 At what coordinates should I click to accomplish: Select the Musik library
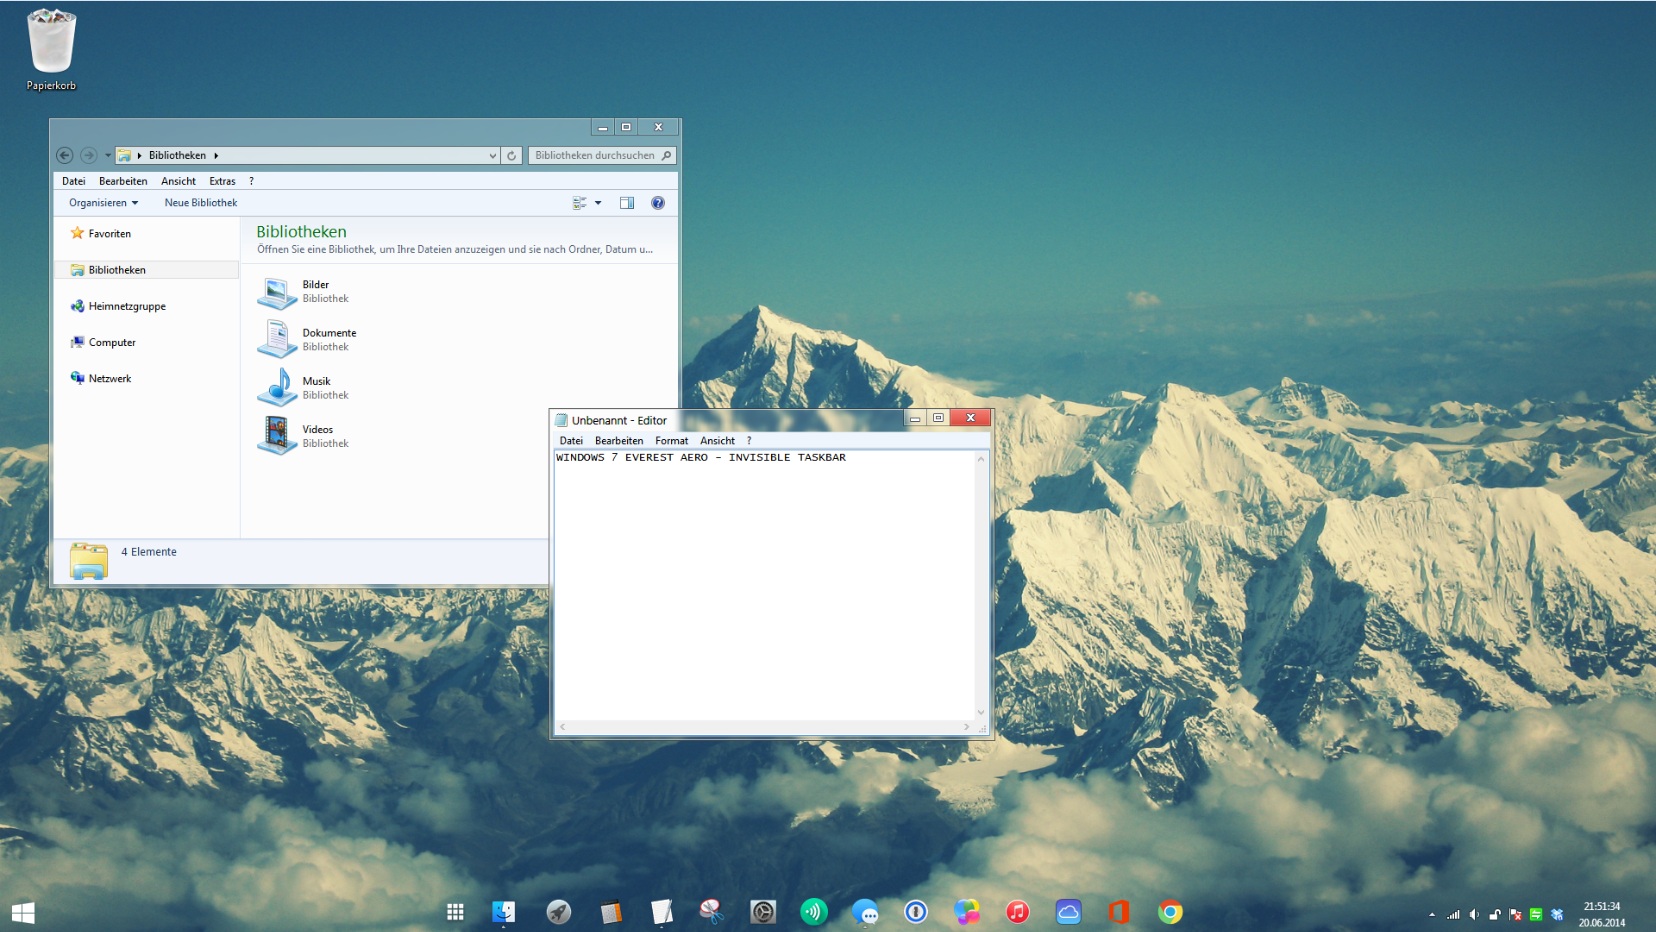(x=304, y=388)
